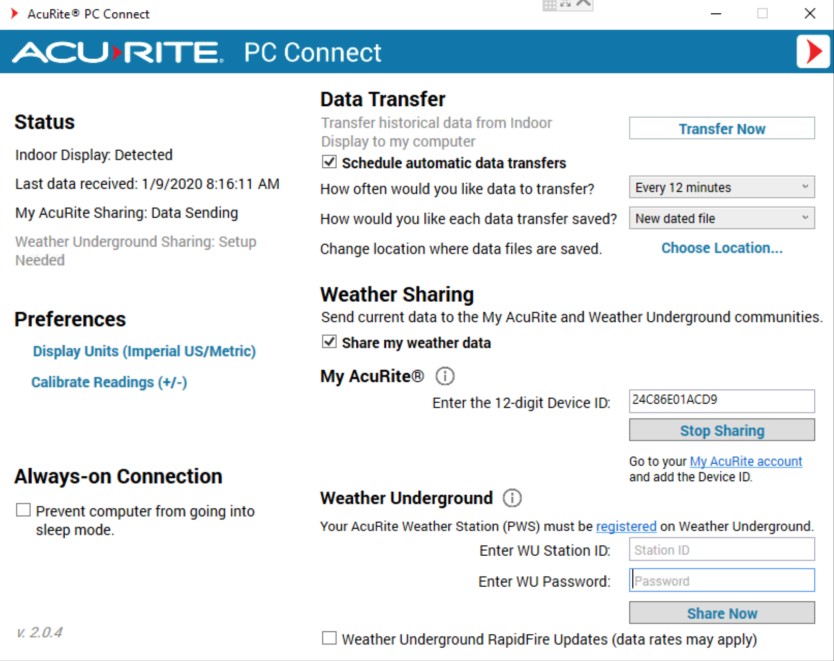Enable Prevent computer from going into sleep

click(x=23, y=510)
